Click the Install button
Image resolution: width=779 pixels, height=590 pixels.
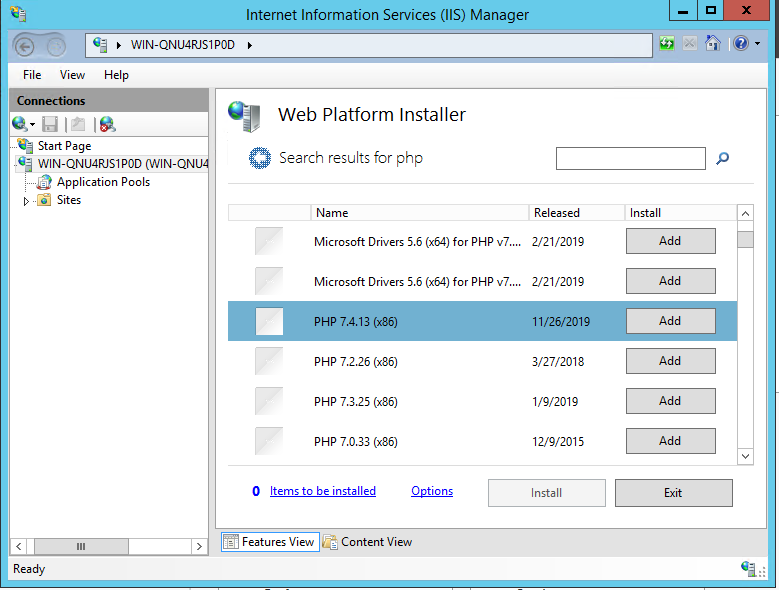click(x=546, y=493)
